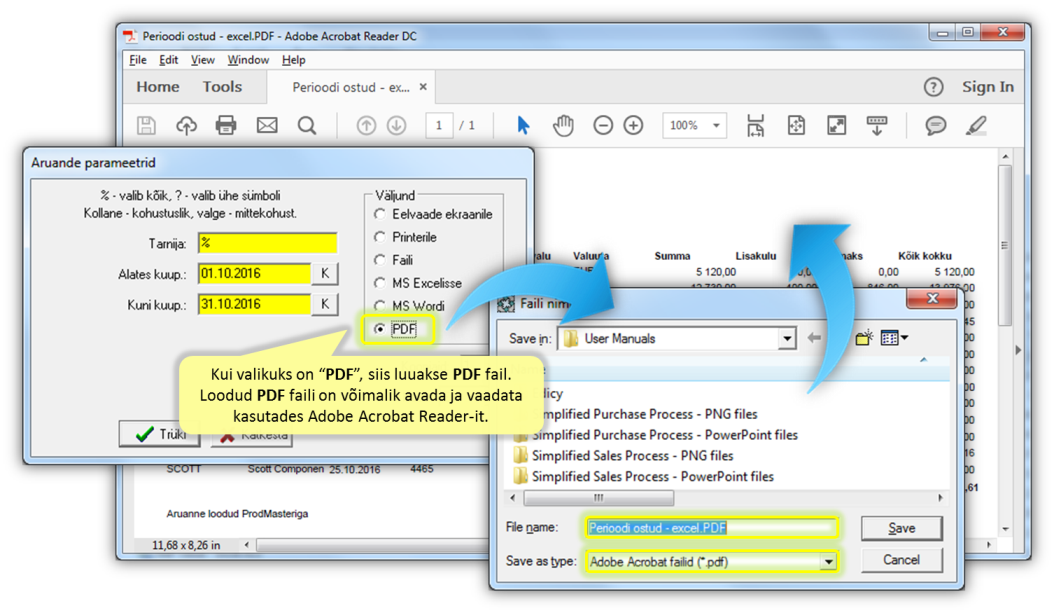Open the Help menu
1054x613 pixels.
294,60
